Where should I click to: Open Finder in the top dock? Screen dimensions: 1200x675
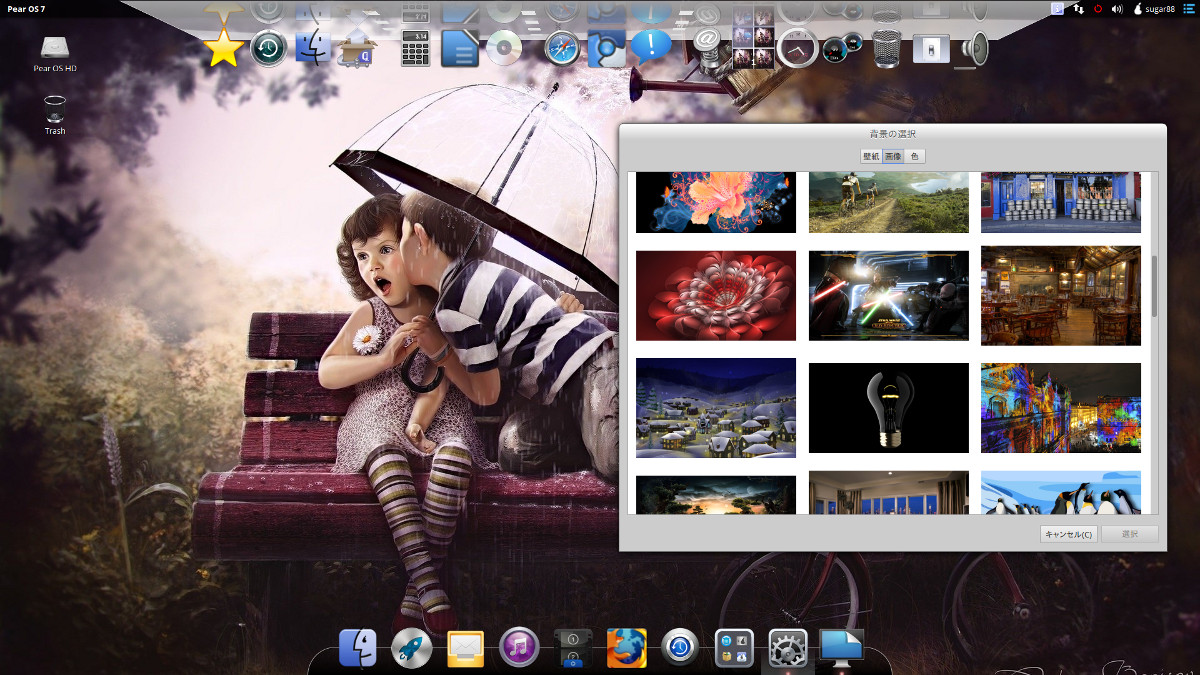(313, 47)
